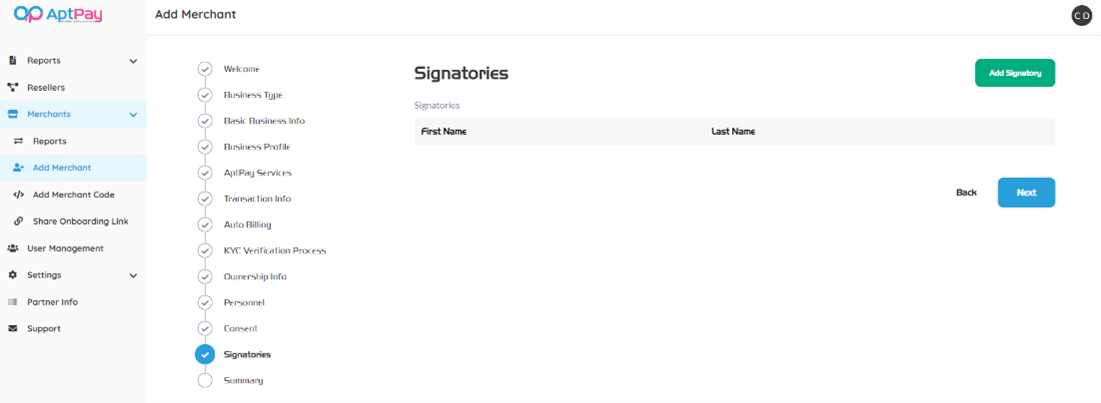Go to the KYC Verification Process step
The height and width of the screenshot is (403, 1101).
point(274,250)
